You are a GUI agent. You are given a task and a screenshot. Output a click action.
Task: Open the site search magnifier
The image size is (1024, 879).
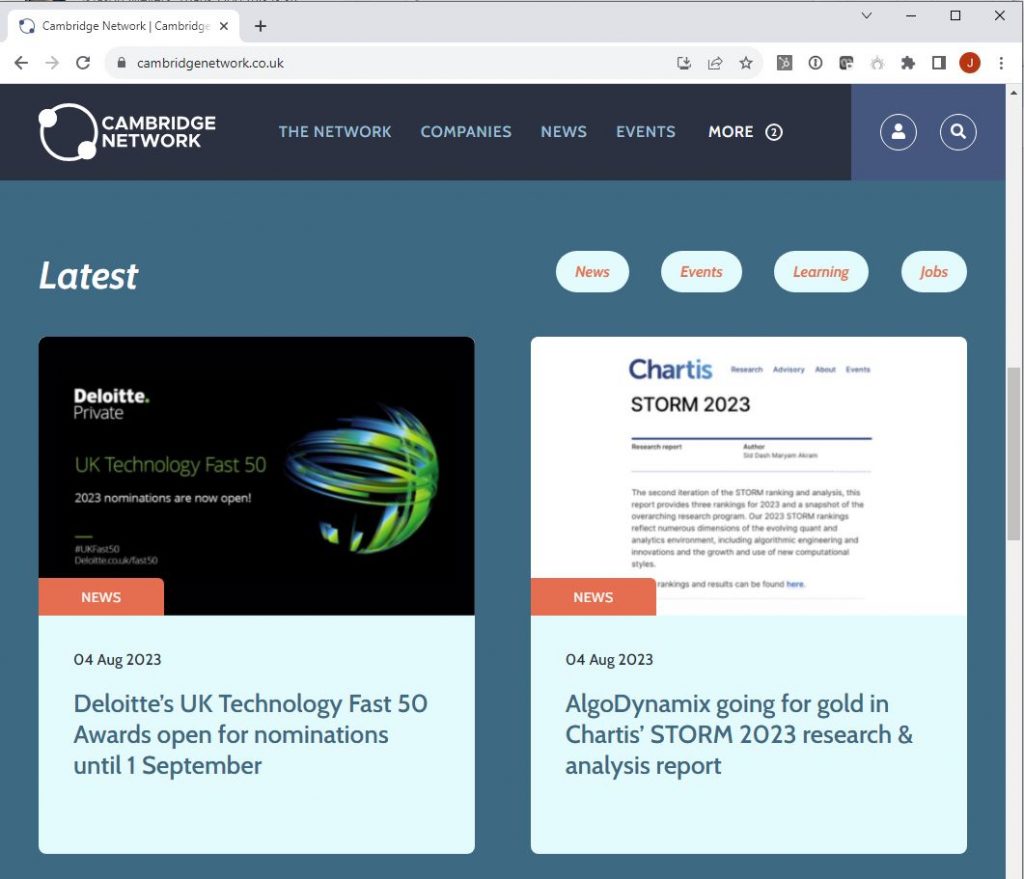pyautogui.click(x=958, y=132)
